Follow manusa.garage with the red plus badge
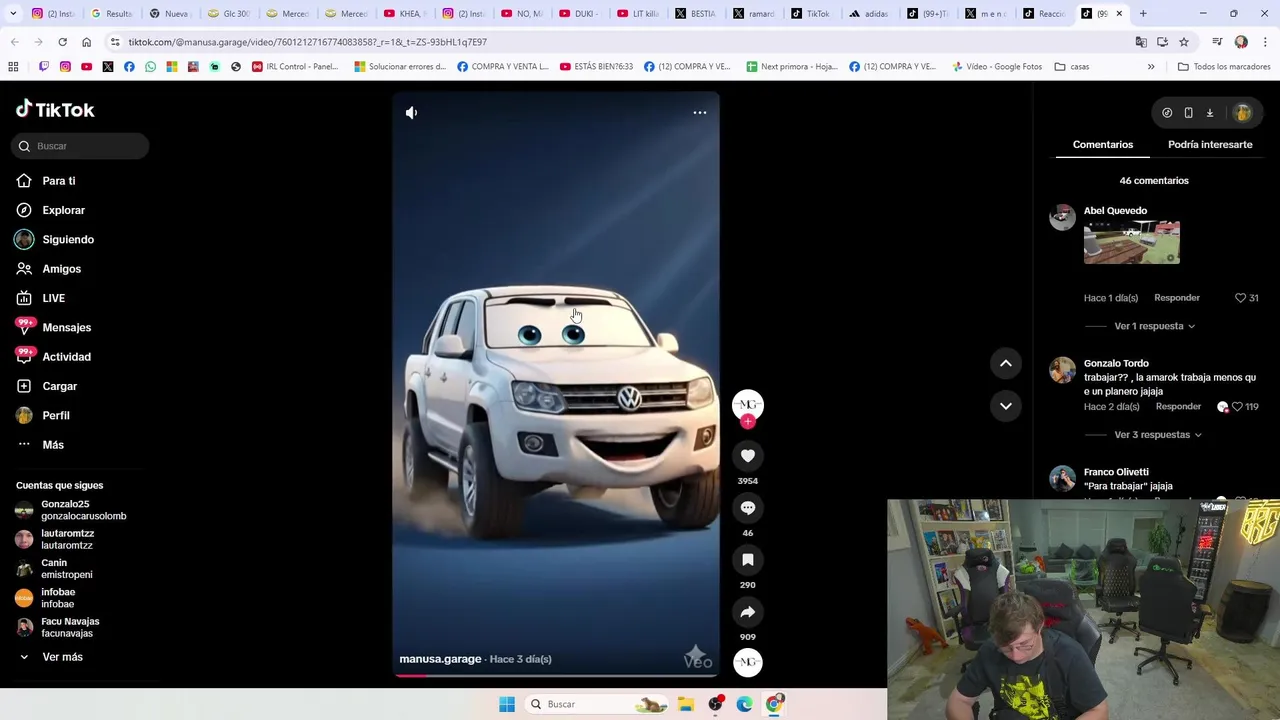The height and width of the screenshot is (720, 1280). coord(748,422)
